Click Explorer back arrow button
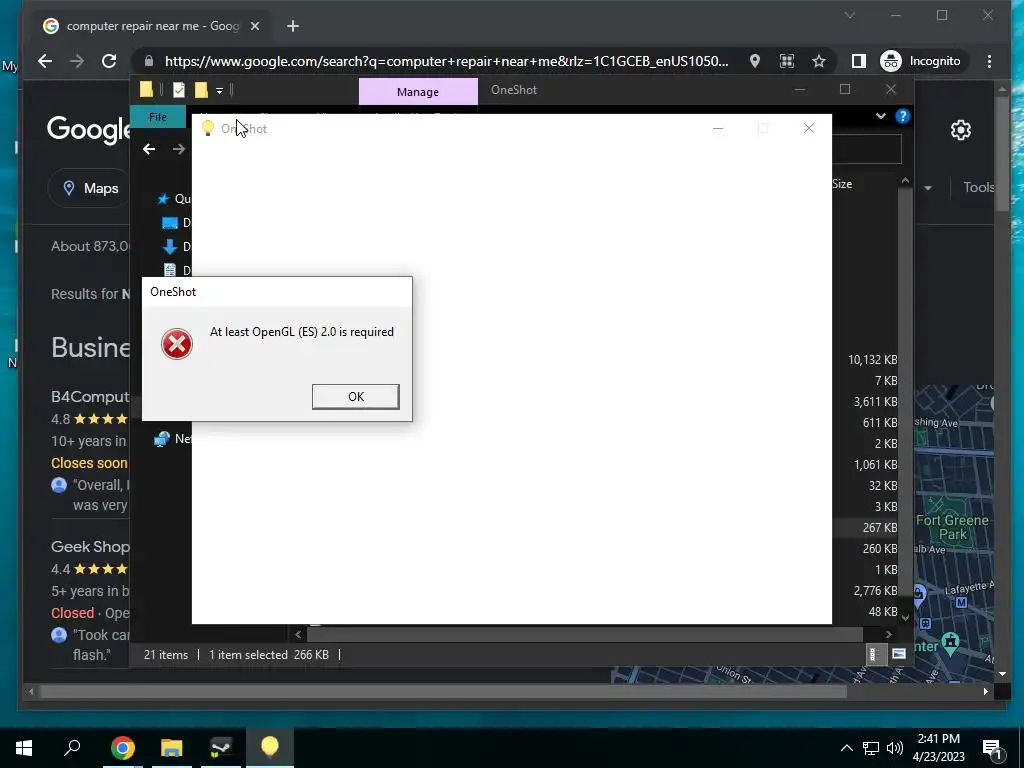Screen dimensions: 1024x768 click(149, 150)
